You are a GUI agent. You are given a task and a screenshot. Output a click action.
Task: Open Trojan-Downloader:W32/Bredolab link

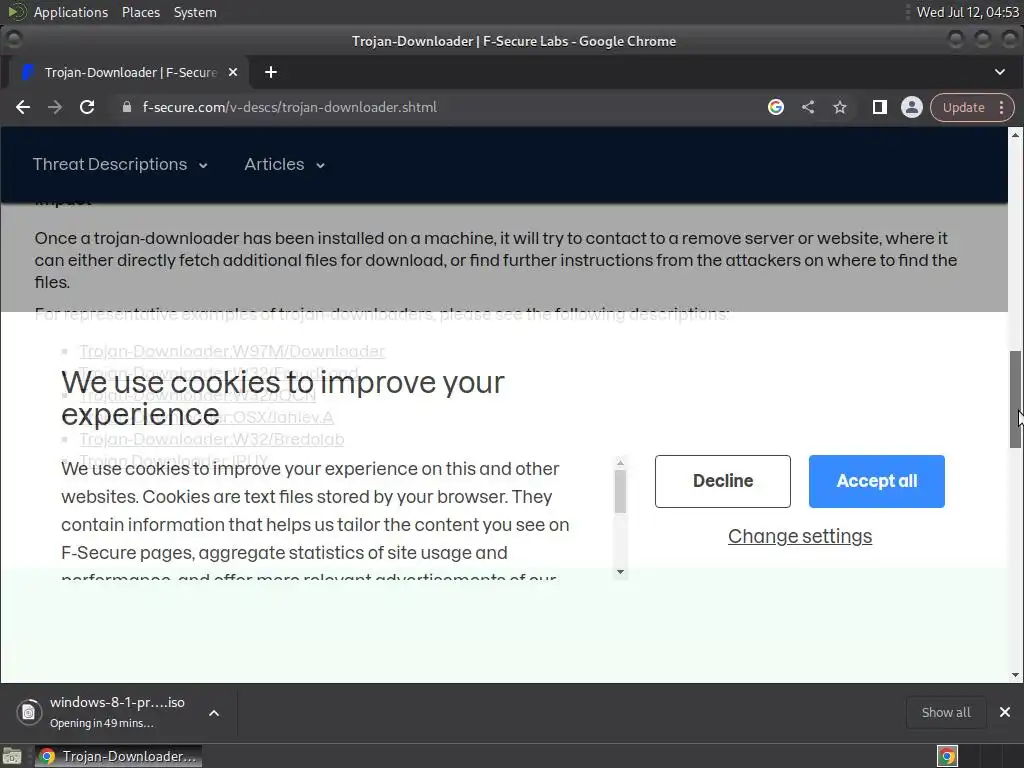pyautogui.click(x=212, y=440)
